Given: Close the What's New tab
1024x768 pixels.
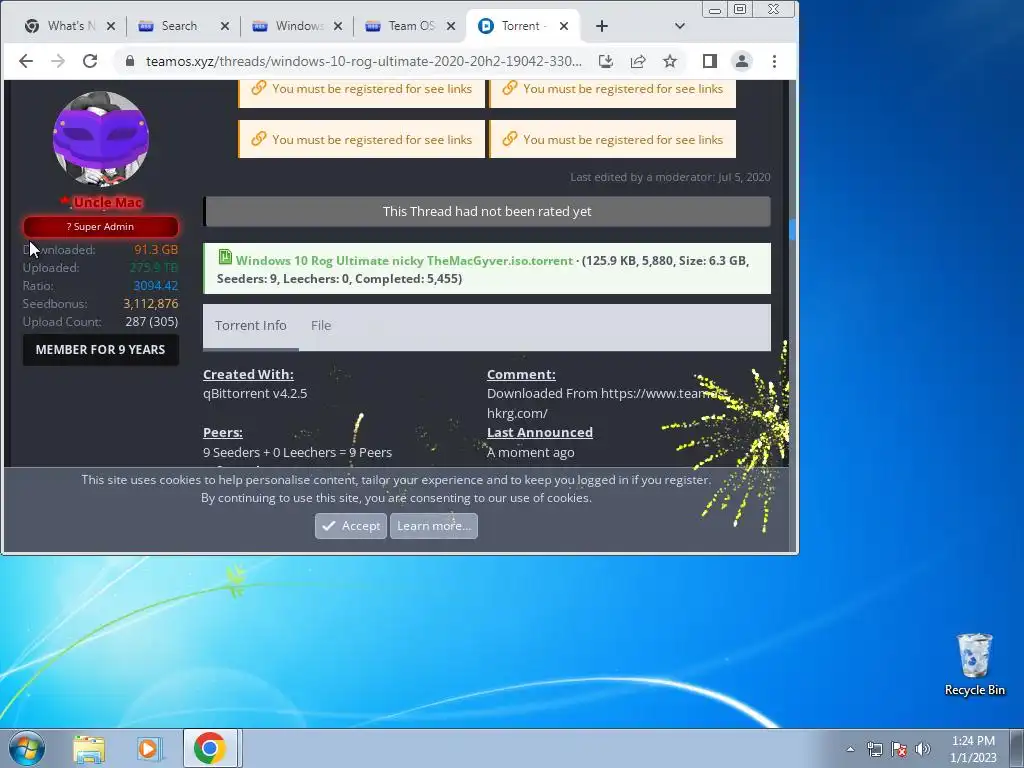Looking at the screenshot, I should coord(111,26).
